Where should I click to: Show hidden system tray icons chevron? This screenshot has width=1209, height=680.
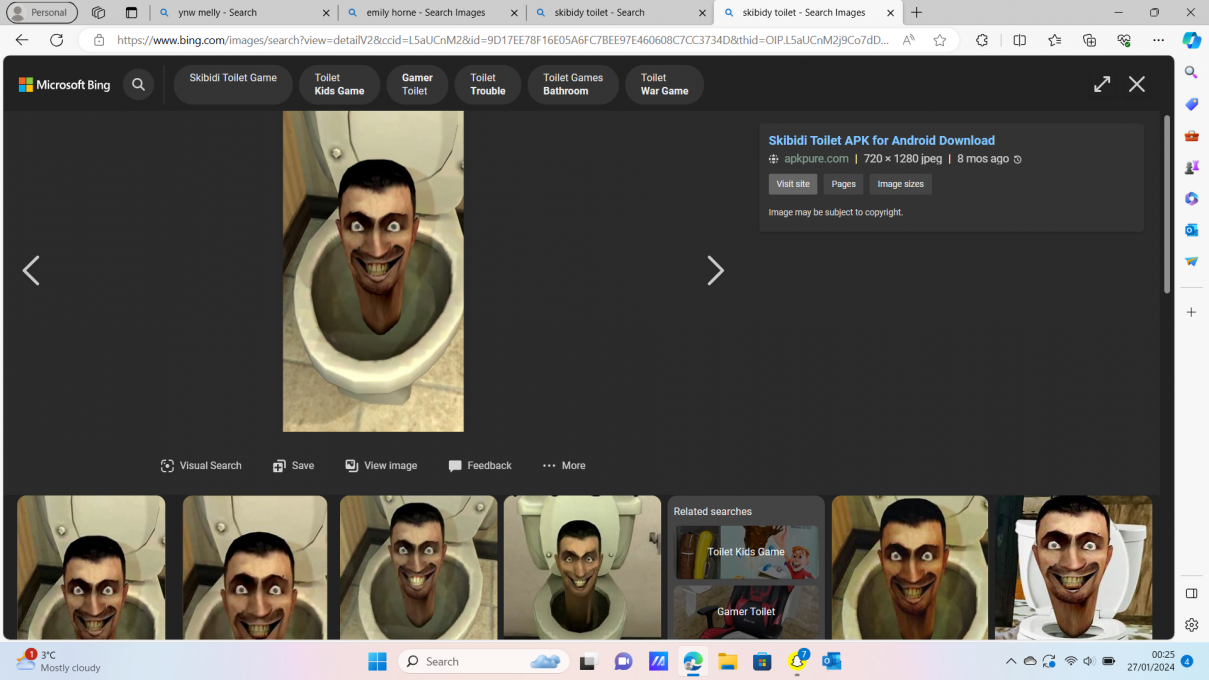pos(1010,661)
